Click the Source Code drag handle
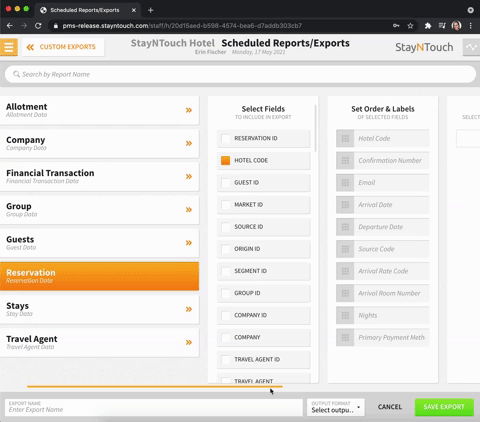This screenshot has width=480, height=422. point(345,249)
